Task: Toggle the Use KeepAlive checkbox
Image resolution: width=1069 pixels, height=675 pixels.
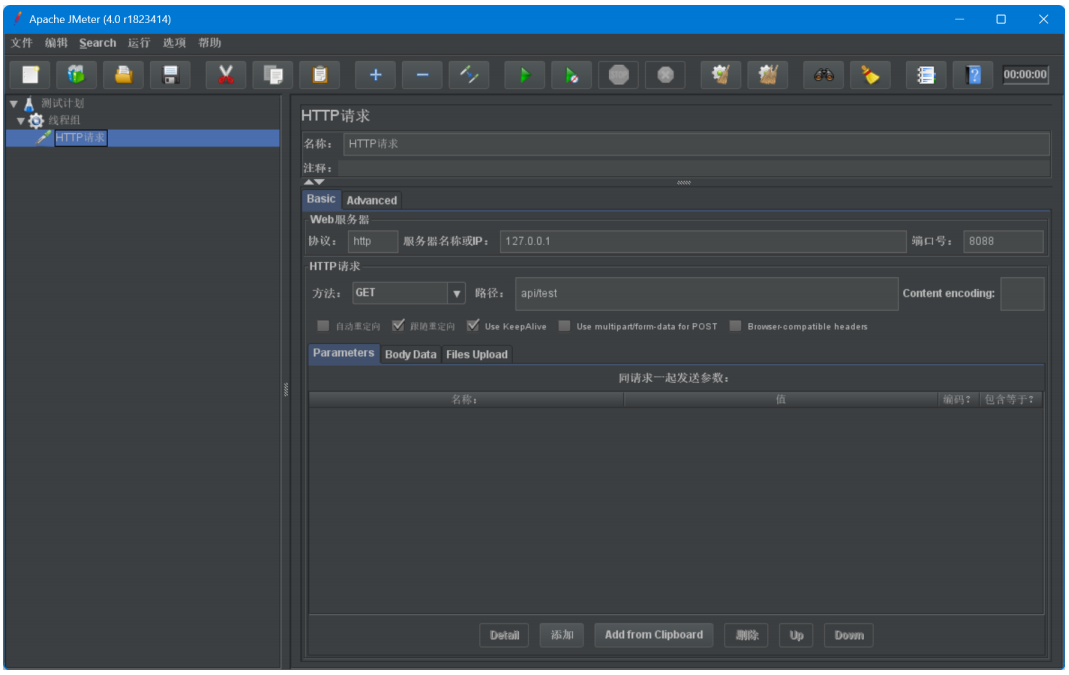Action: [x=472, y=326]
